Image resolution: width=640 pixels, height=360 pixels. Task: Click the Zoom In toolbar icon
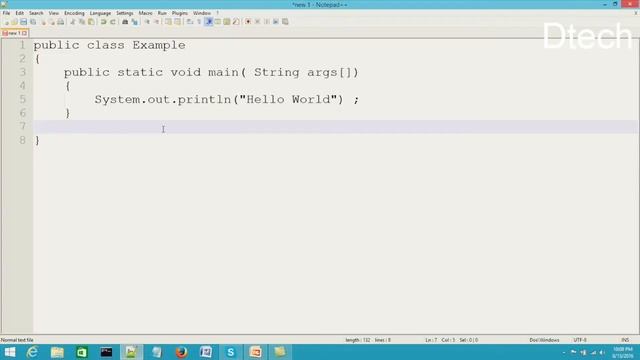click(147, 22)
